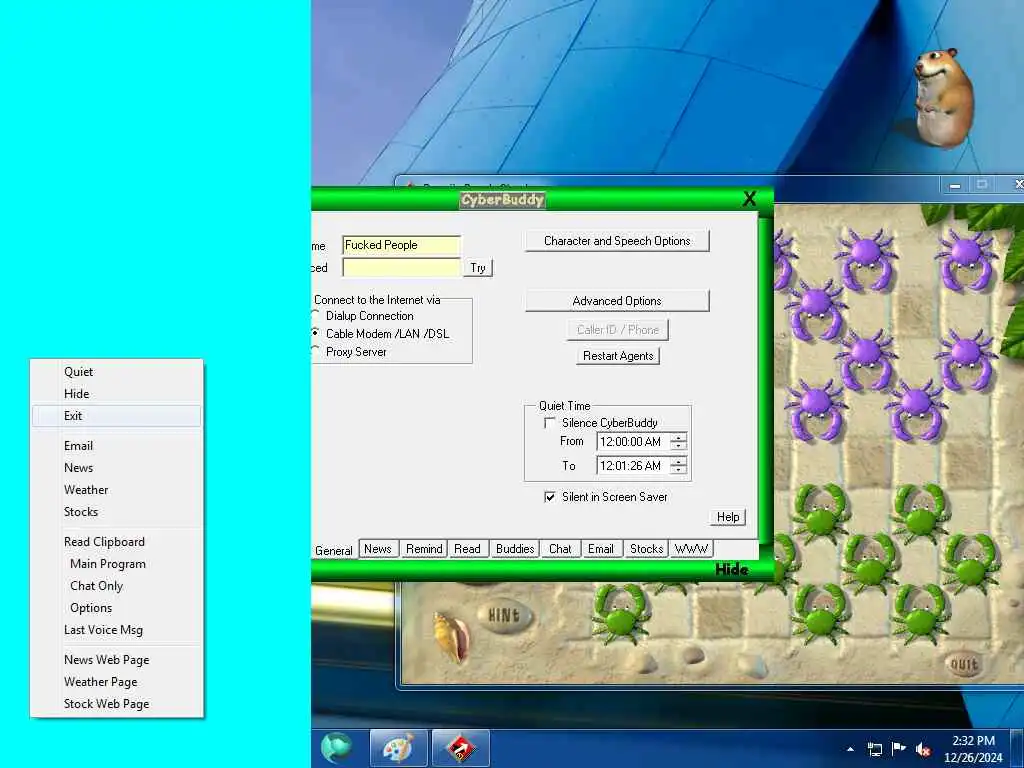The width and height of the screenshot is (1024, 768).
Task: Increase To time with up spinner
Action: [x=679, y=461]
